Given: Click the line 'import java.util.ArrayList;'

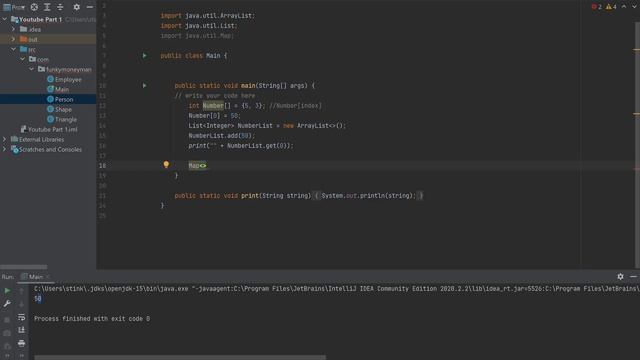Looking at the screenshot, I should click(x=207, y=16).
